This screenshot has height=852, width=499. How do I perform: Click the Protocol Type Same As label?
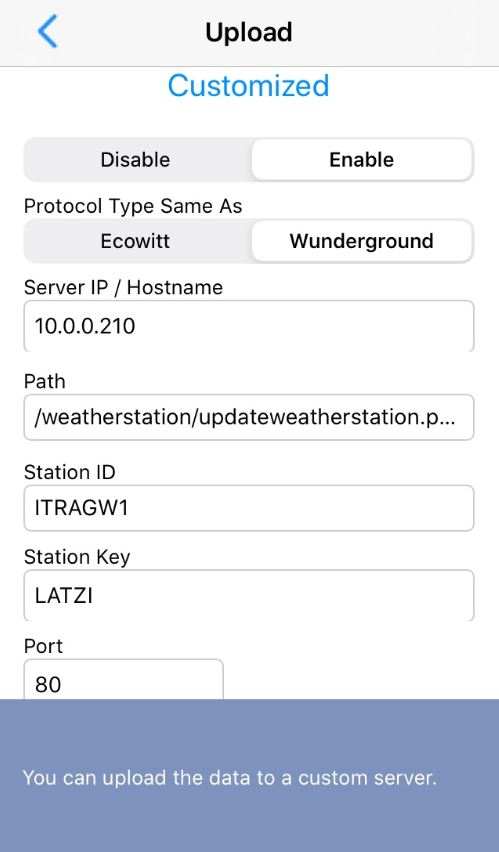[x=133, y=206]
